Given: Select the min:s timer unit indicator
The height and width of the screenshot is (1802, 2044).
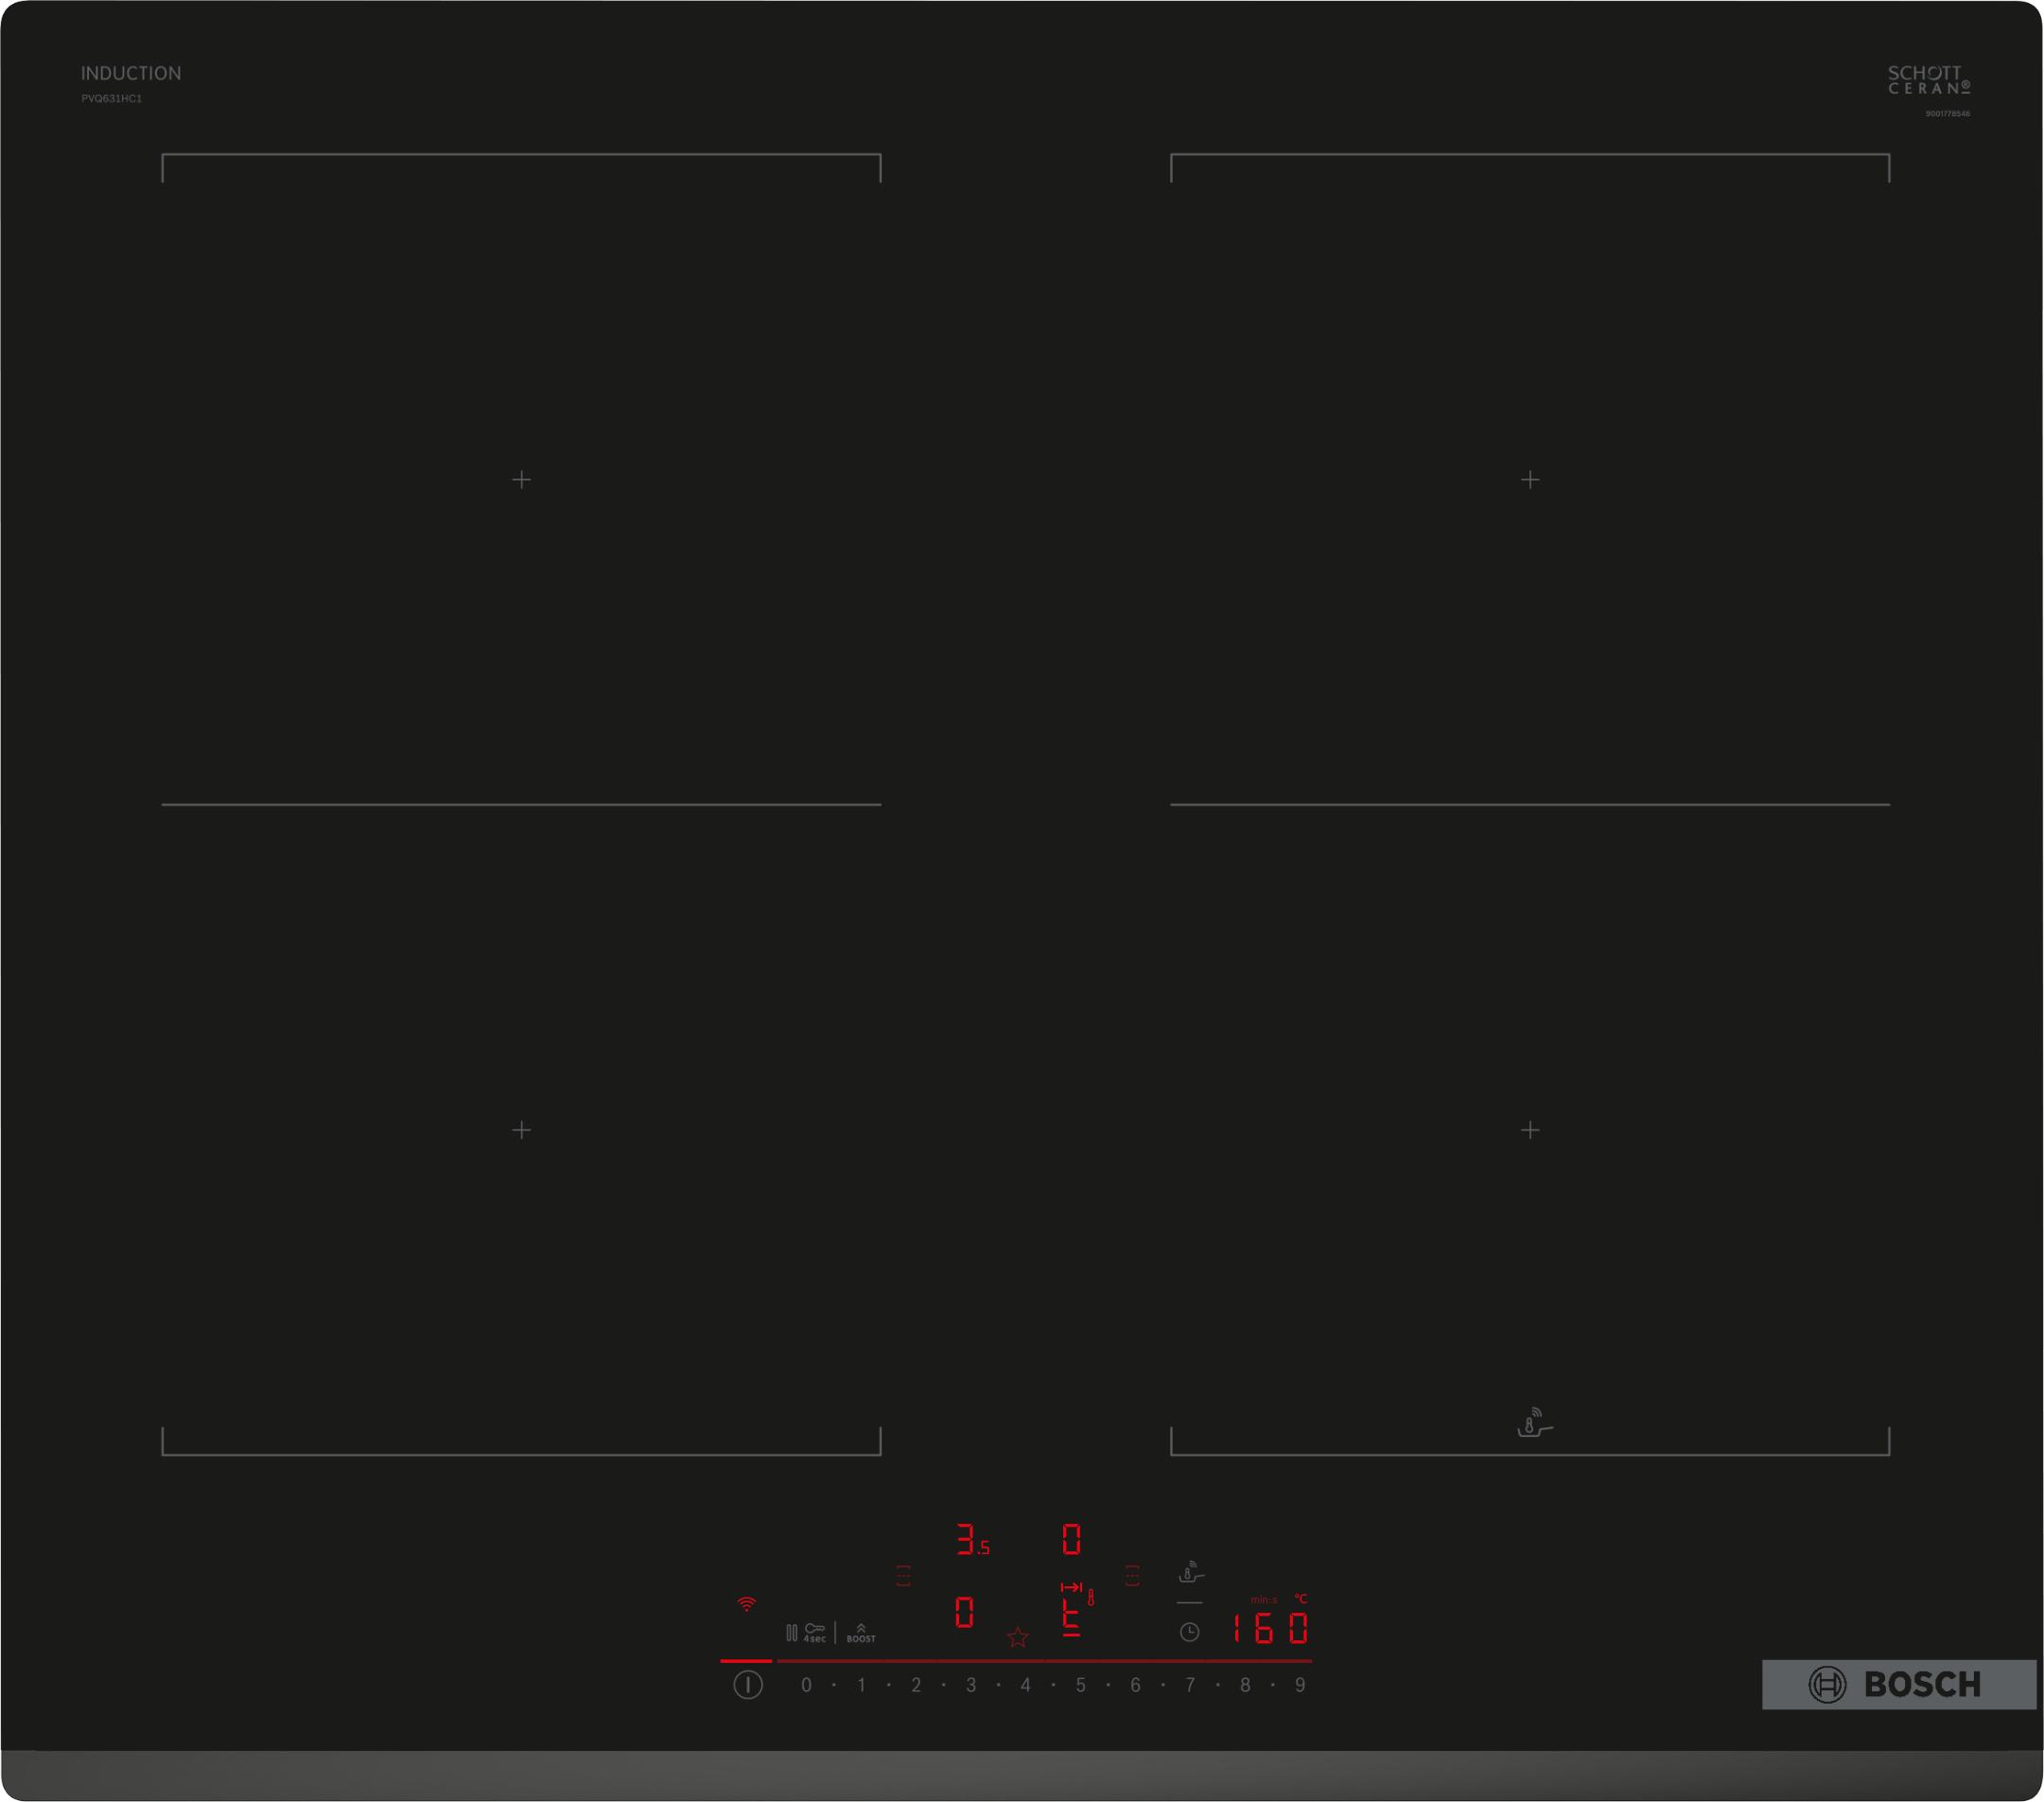Looking at the screenshot, I should pos(1264,1600).
